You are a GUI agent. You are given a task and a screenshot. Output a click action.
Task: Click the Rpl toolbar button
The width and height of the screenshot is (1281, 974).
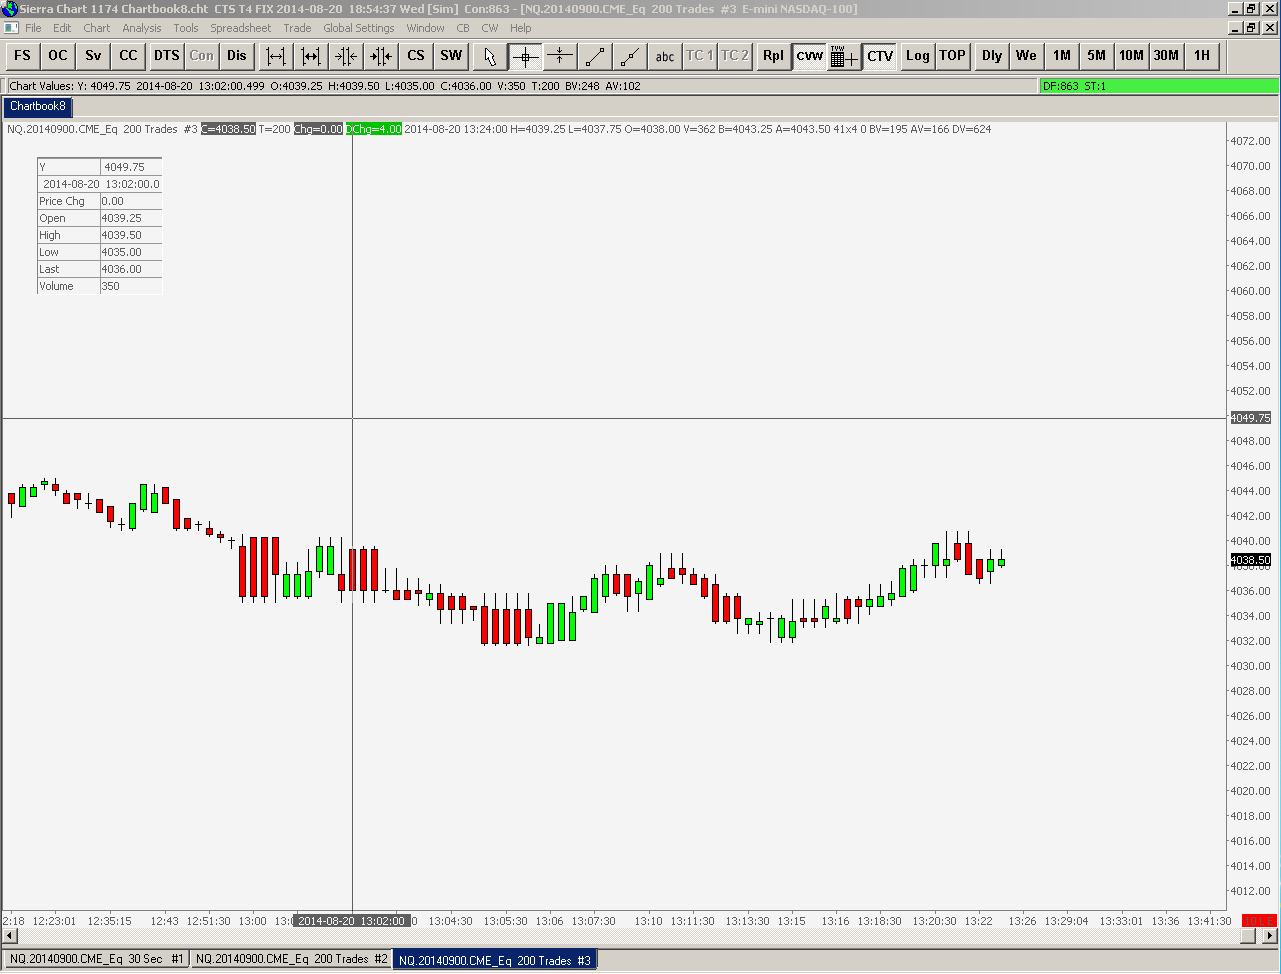[773, 56]
